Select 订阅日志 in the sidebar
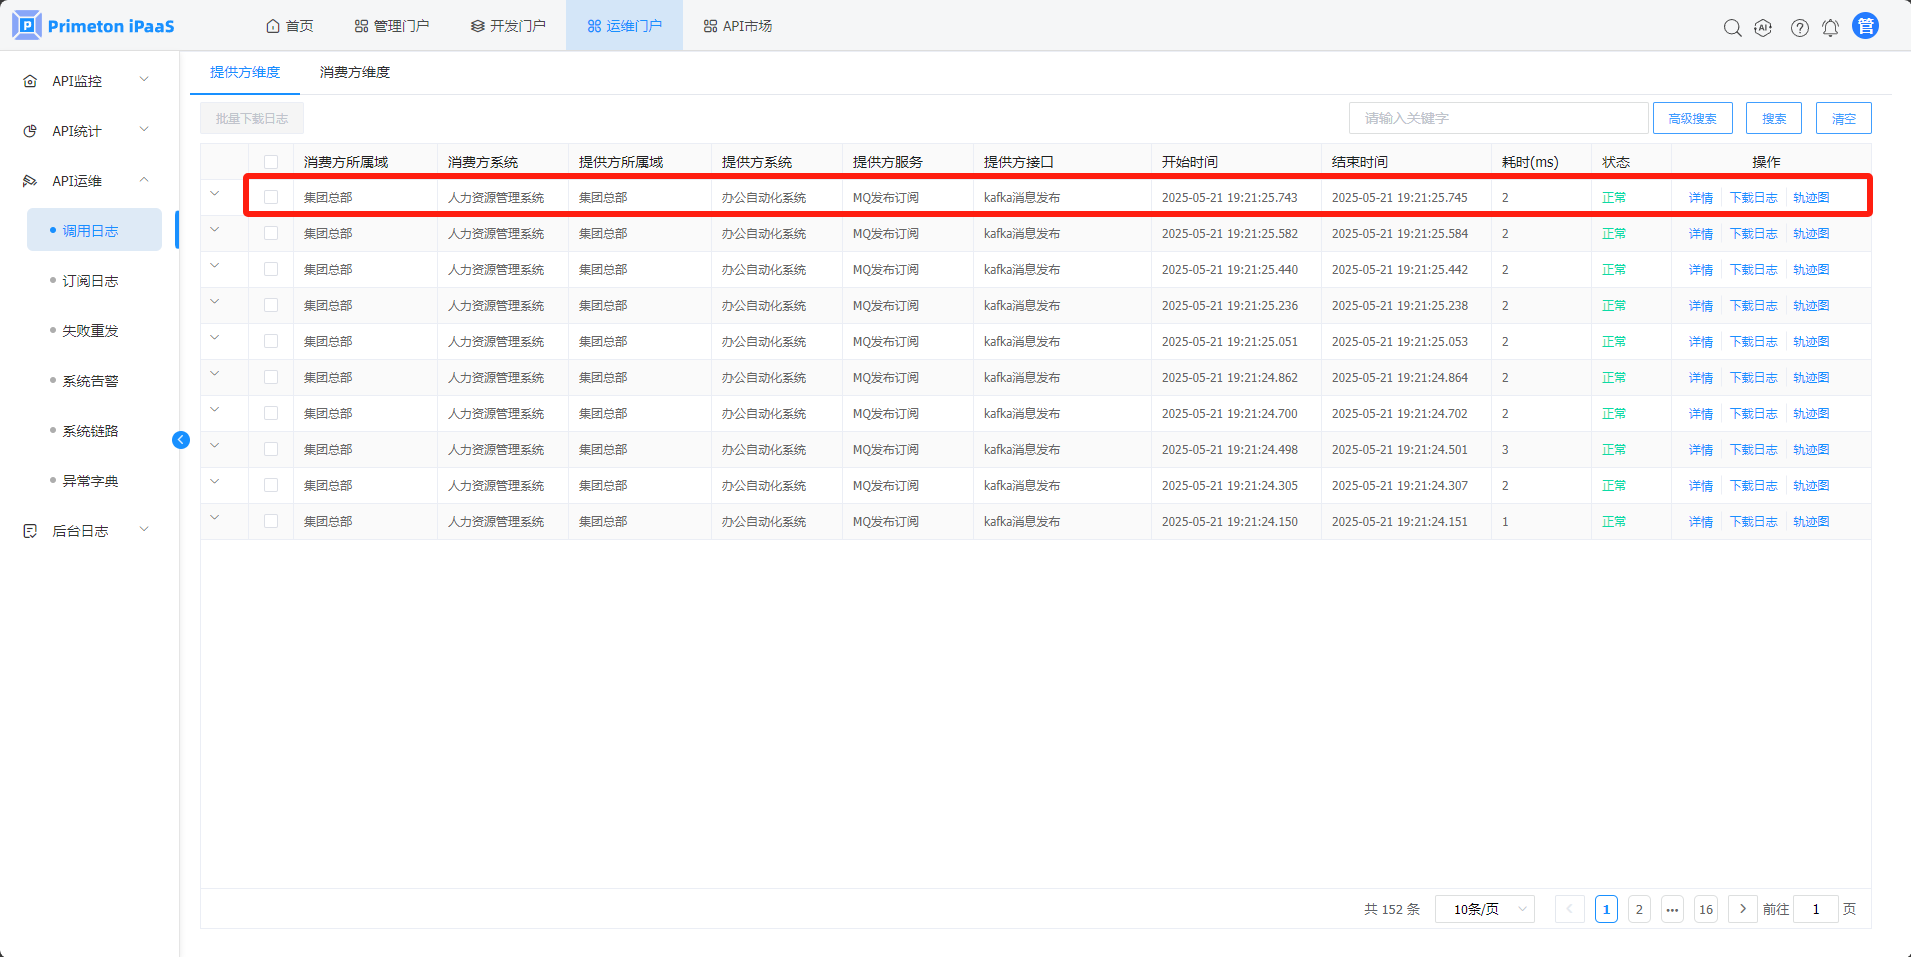 tap(90, 281)
